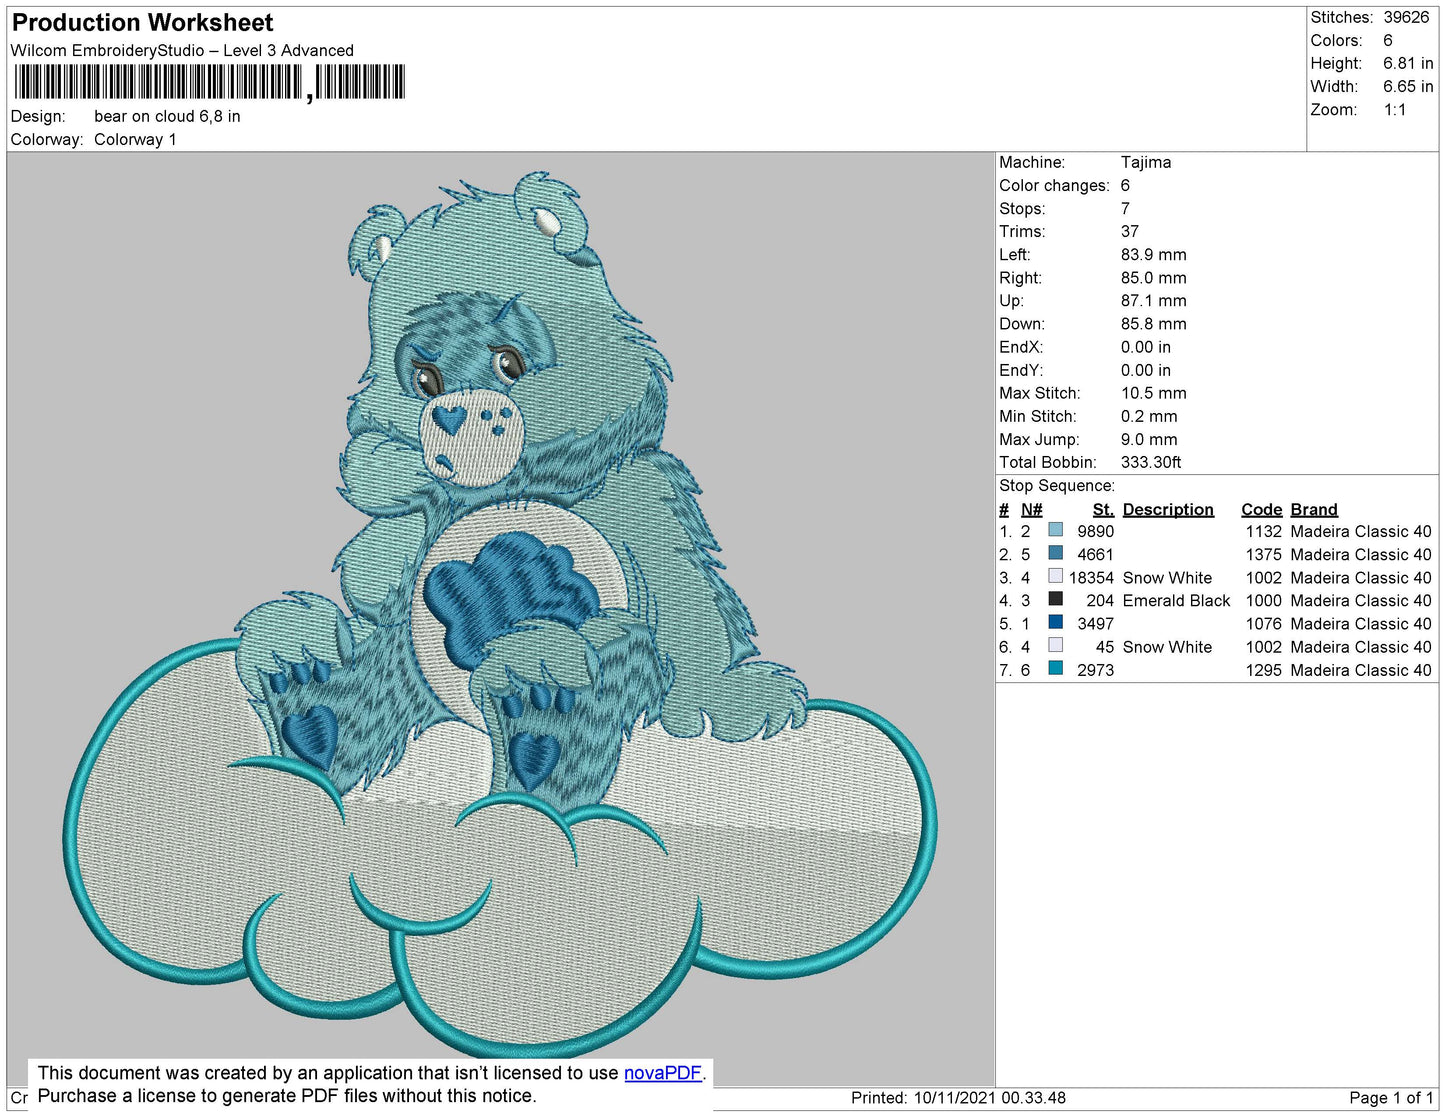Click the St. column header
Image resolution: width=1445 pixels, height=1117 pixels.
1102,509
